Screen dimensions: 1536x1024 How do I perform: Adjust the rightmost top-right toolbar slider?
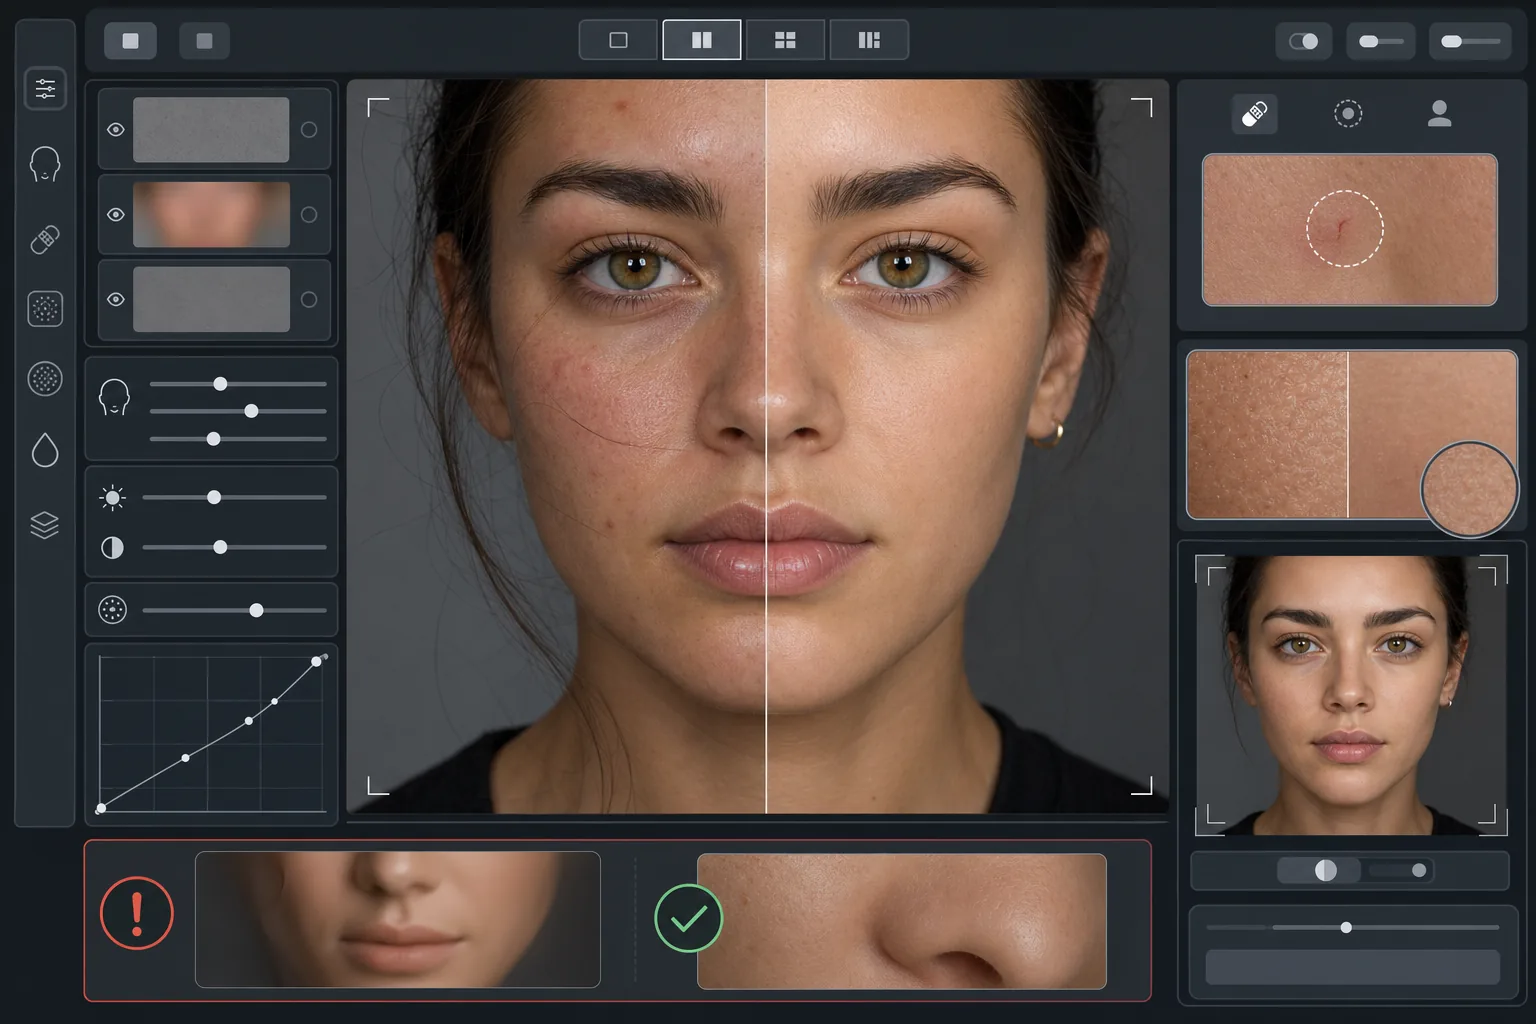pos(1469,41)
